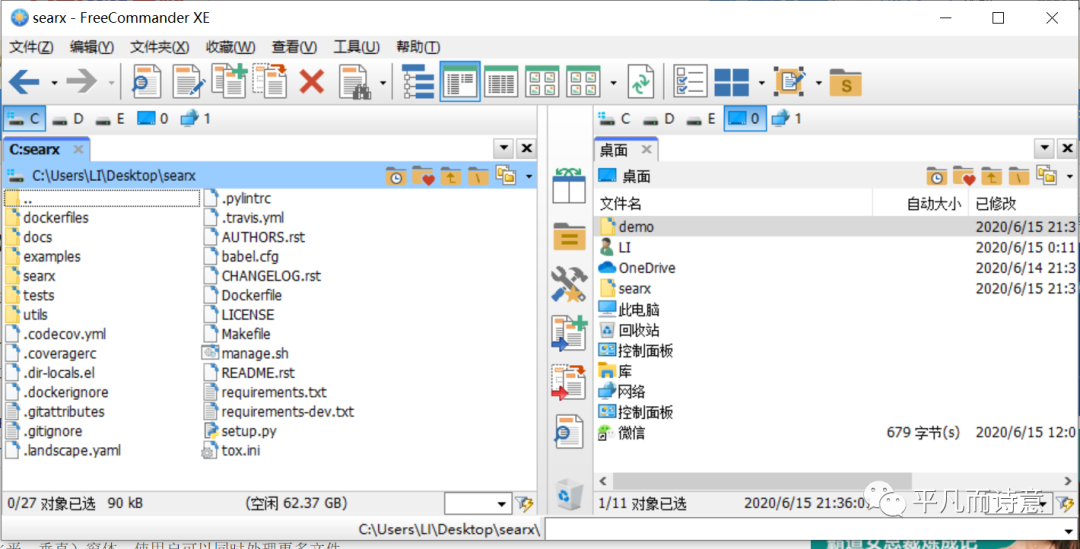Click the Back navigation arrow

click(24, 82)
